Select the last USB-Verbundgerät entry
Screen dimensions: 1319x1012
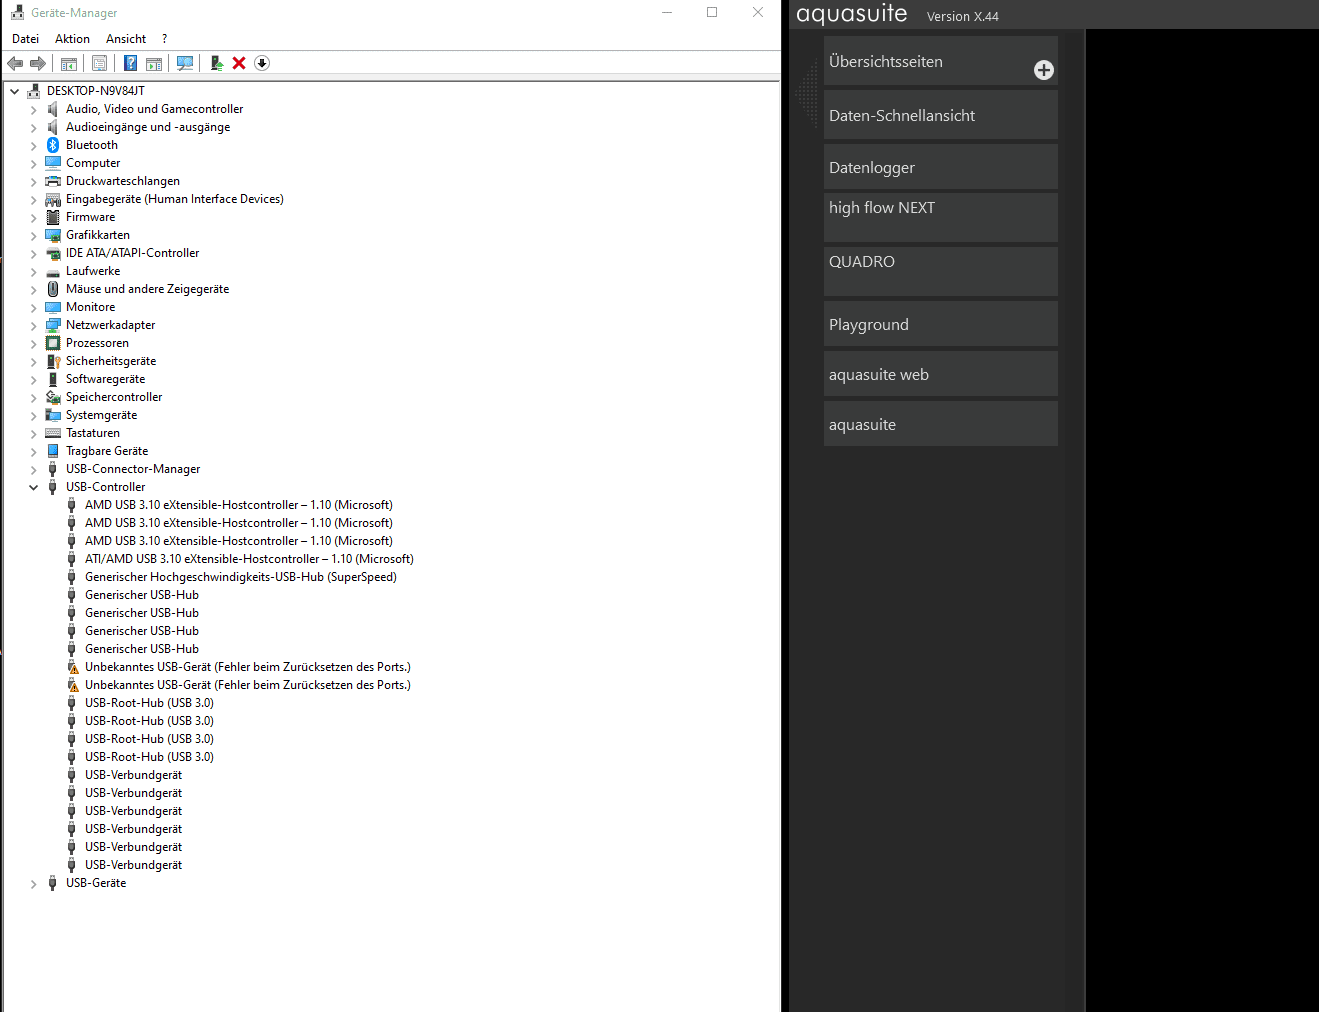(133, 865)
